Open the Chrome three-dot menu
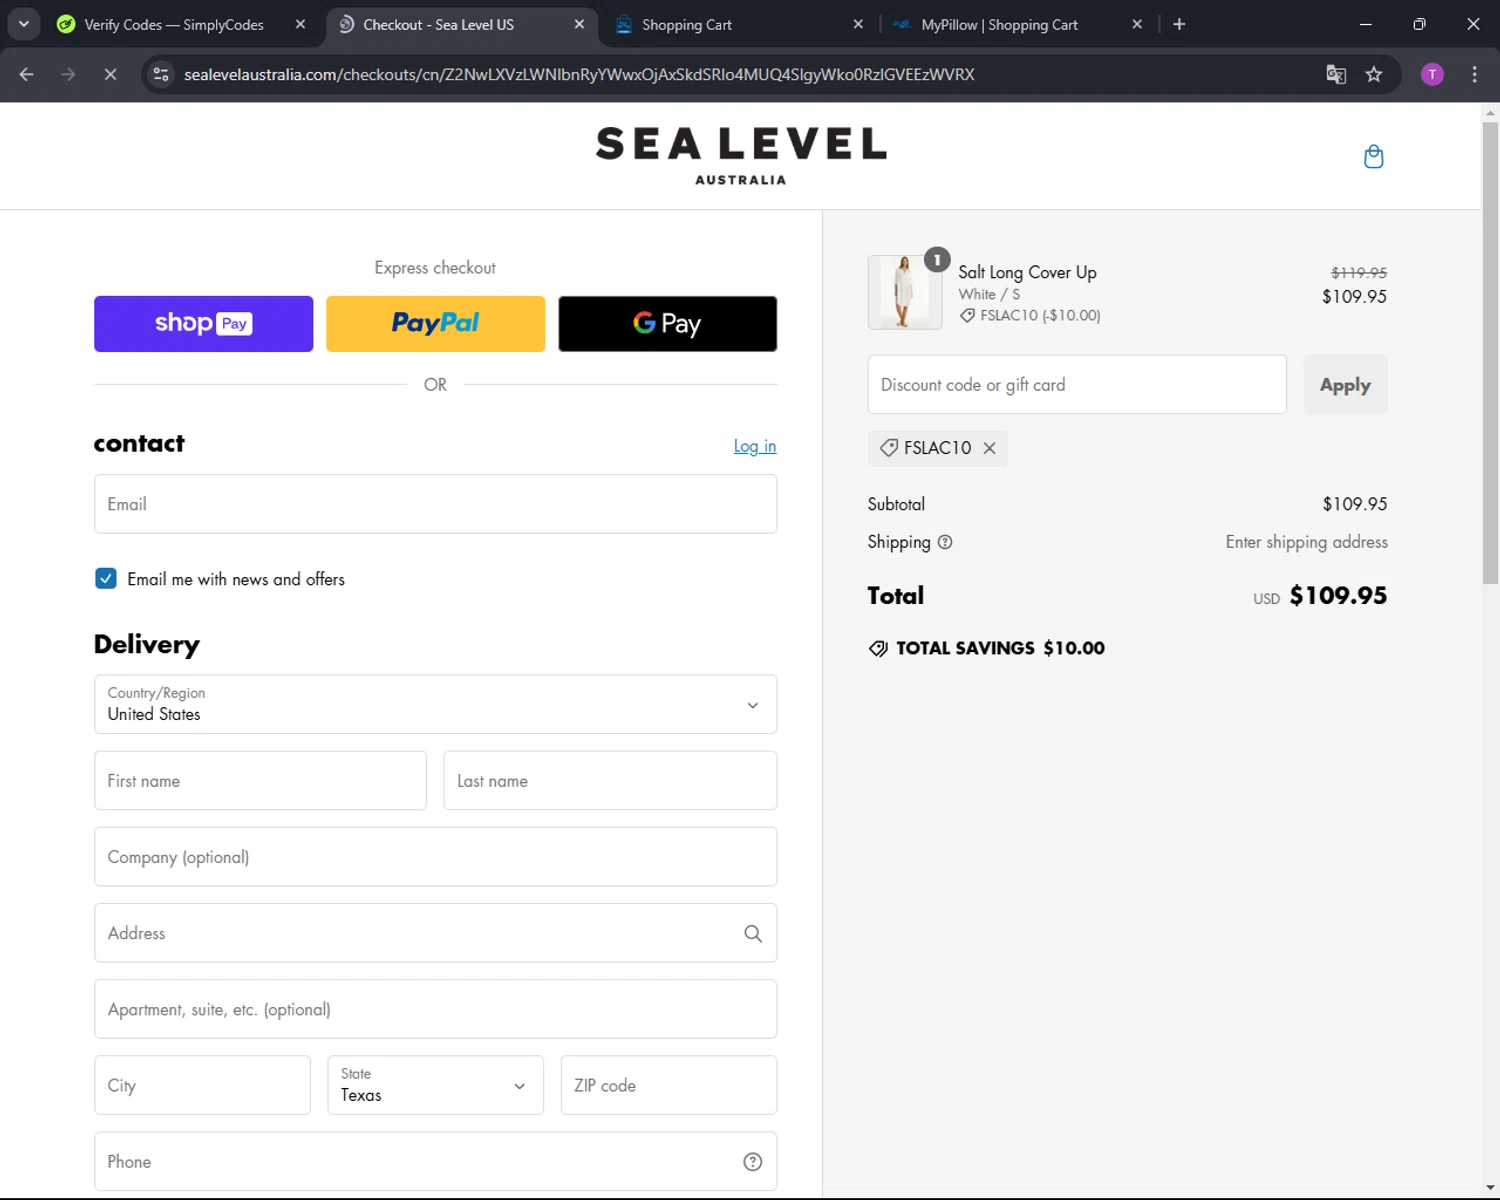This screenshot has width=1500, height=1200. tap(1474, 74)
